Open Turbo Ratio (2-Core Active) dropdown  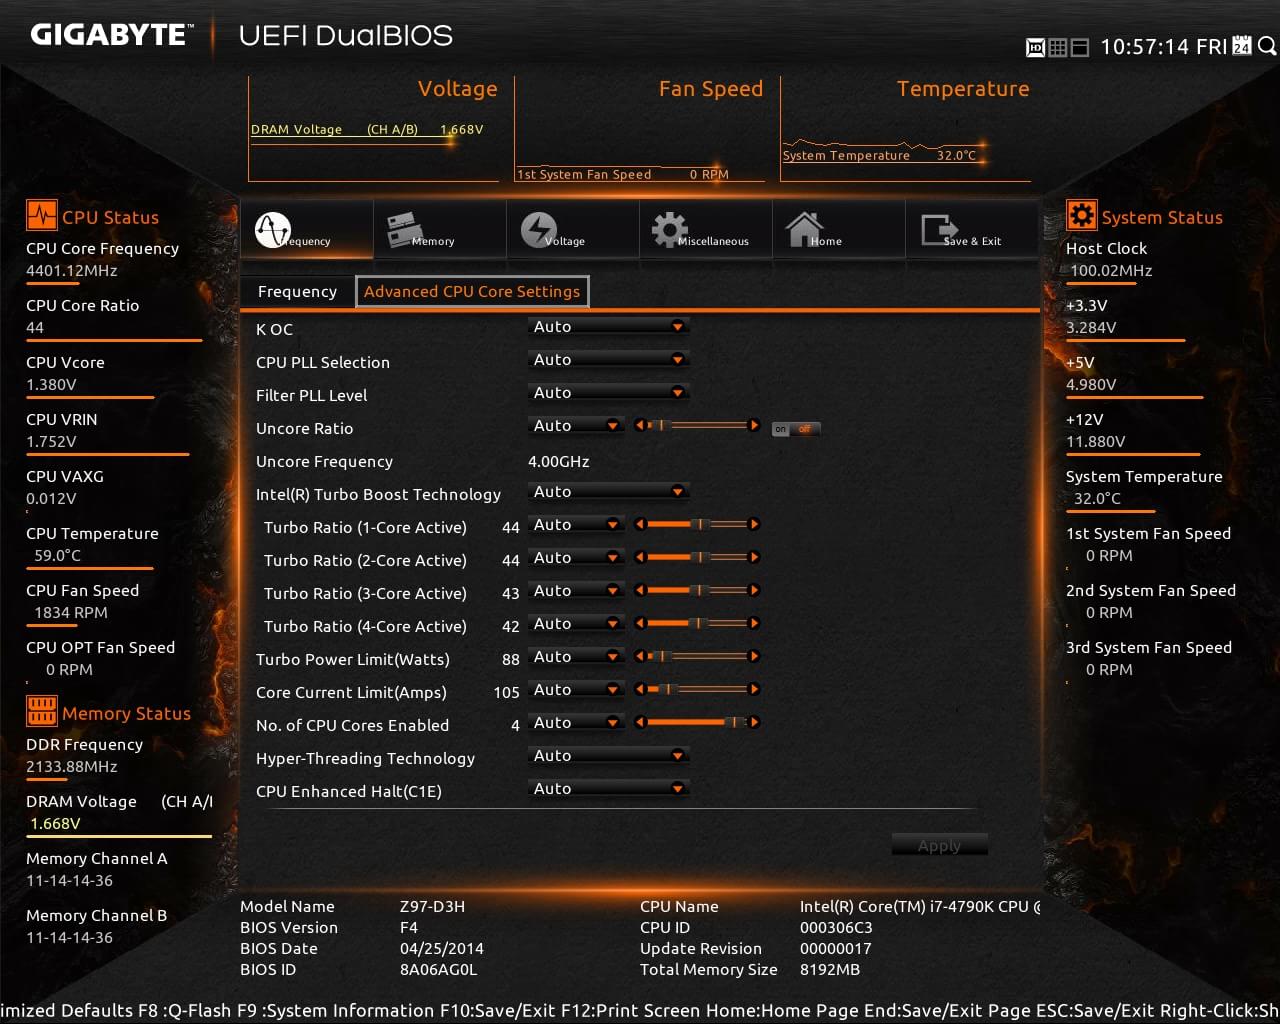(x=576, y=558)
